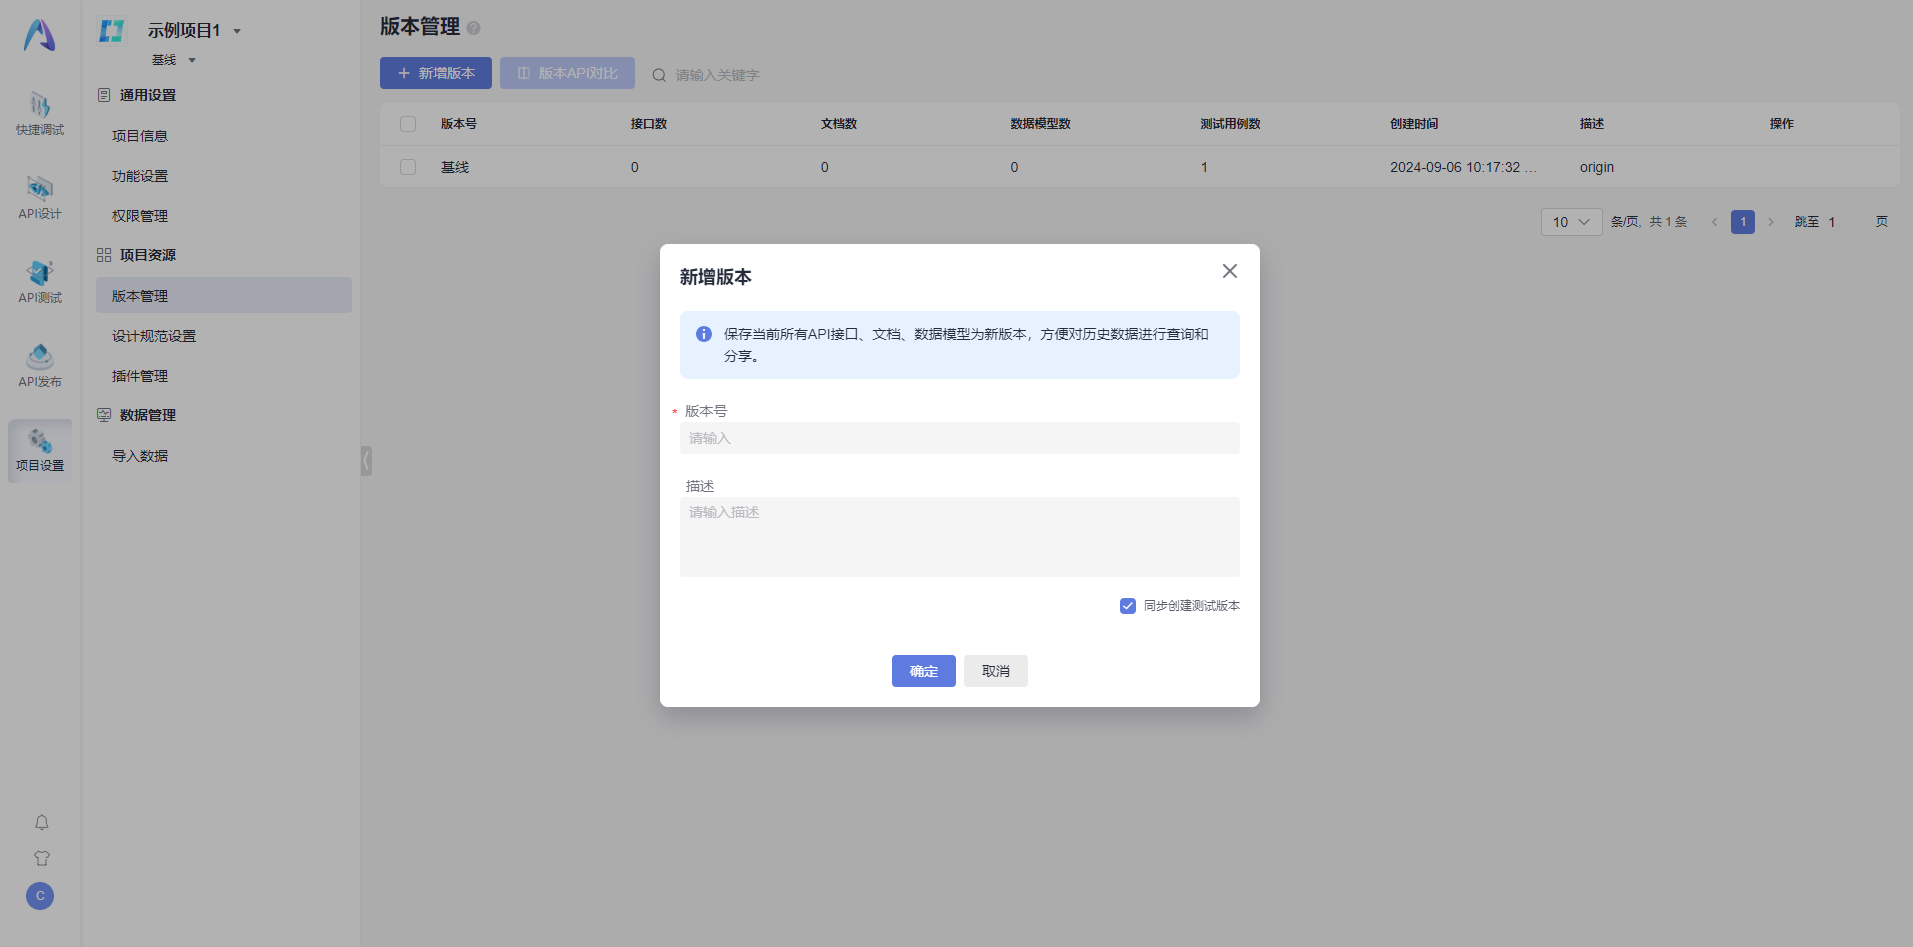Check the 基线 row checkbox
This screenshot has height=947, width=1913.
(x=408, y=167)
